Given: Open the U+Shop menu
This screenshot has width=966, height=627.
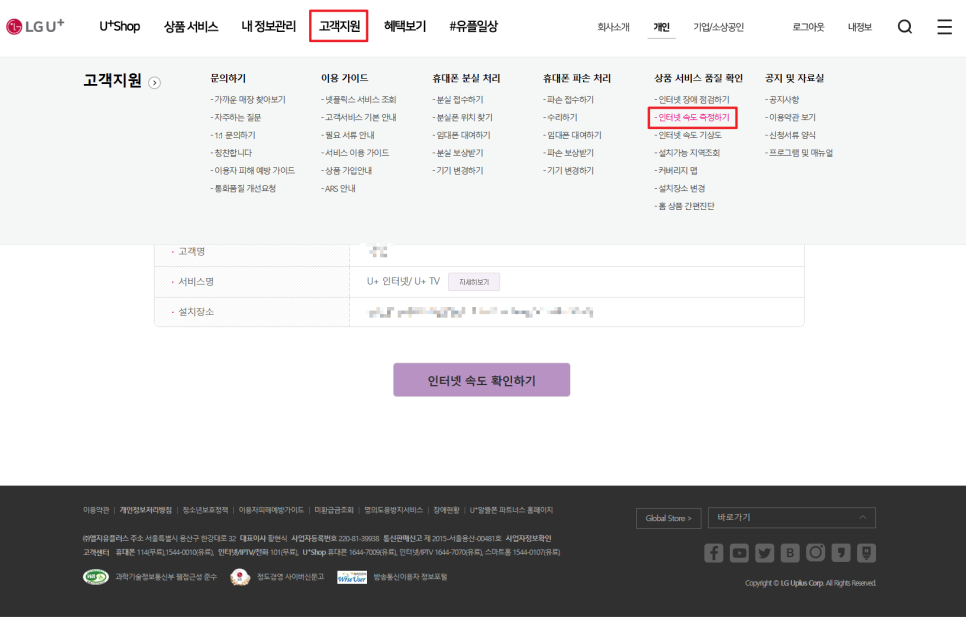Looking at the screenshot, I should pos(120,26).
